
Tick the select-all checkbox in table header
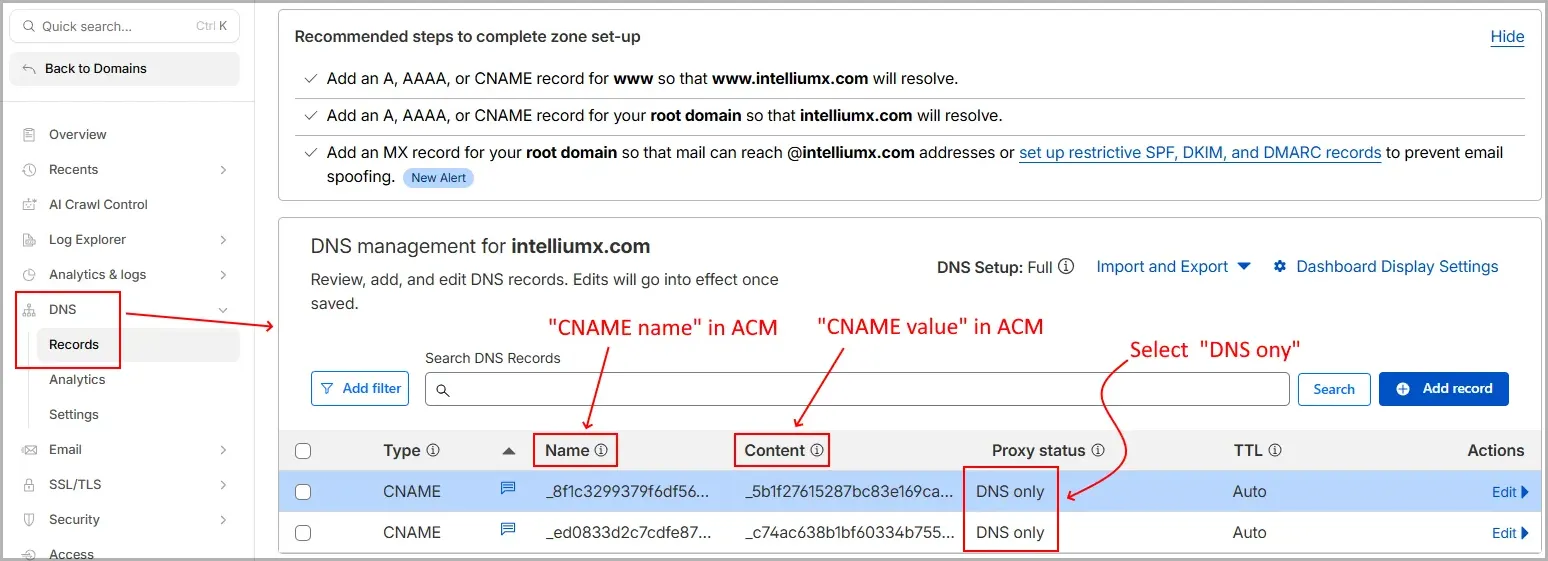[303, 451]
